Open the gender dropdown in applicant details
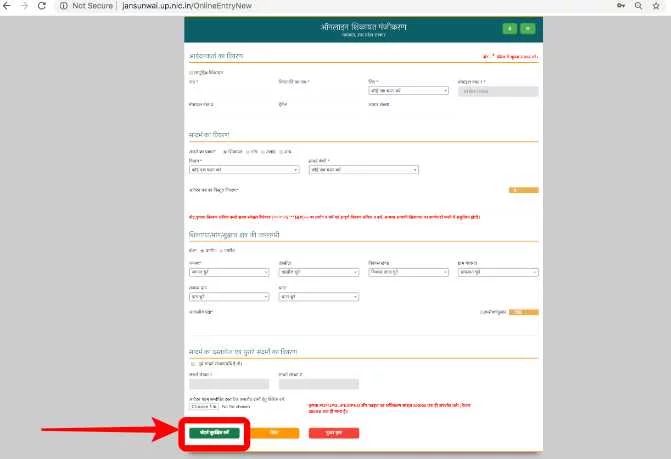This screenshot has width=671, height=459. click(x=408, y=91)
